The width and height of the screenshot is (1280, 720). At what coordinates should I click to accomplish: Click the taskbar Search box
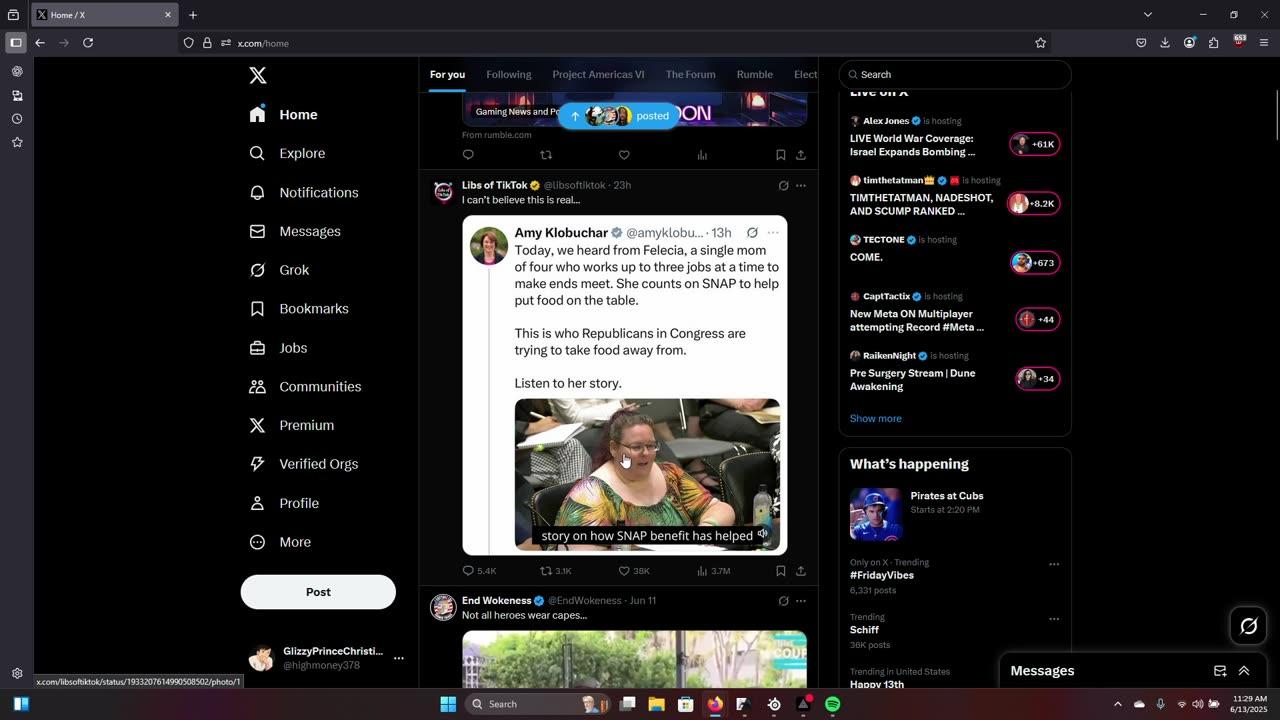click(537, 704)
